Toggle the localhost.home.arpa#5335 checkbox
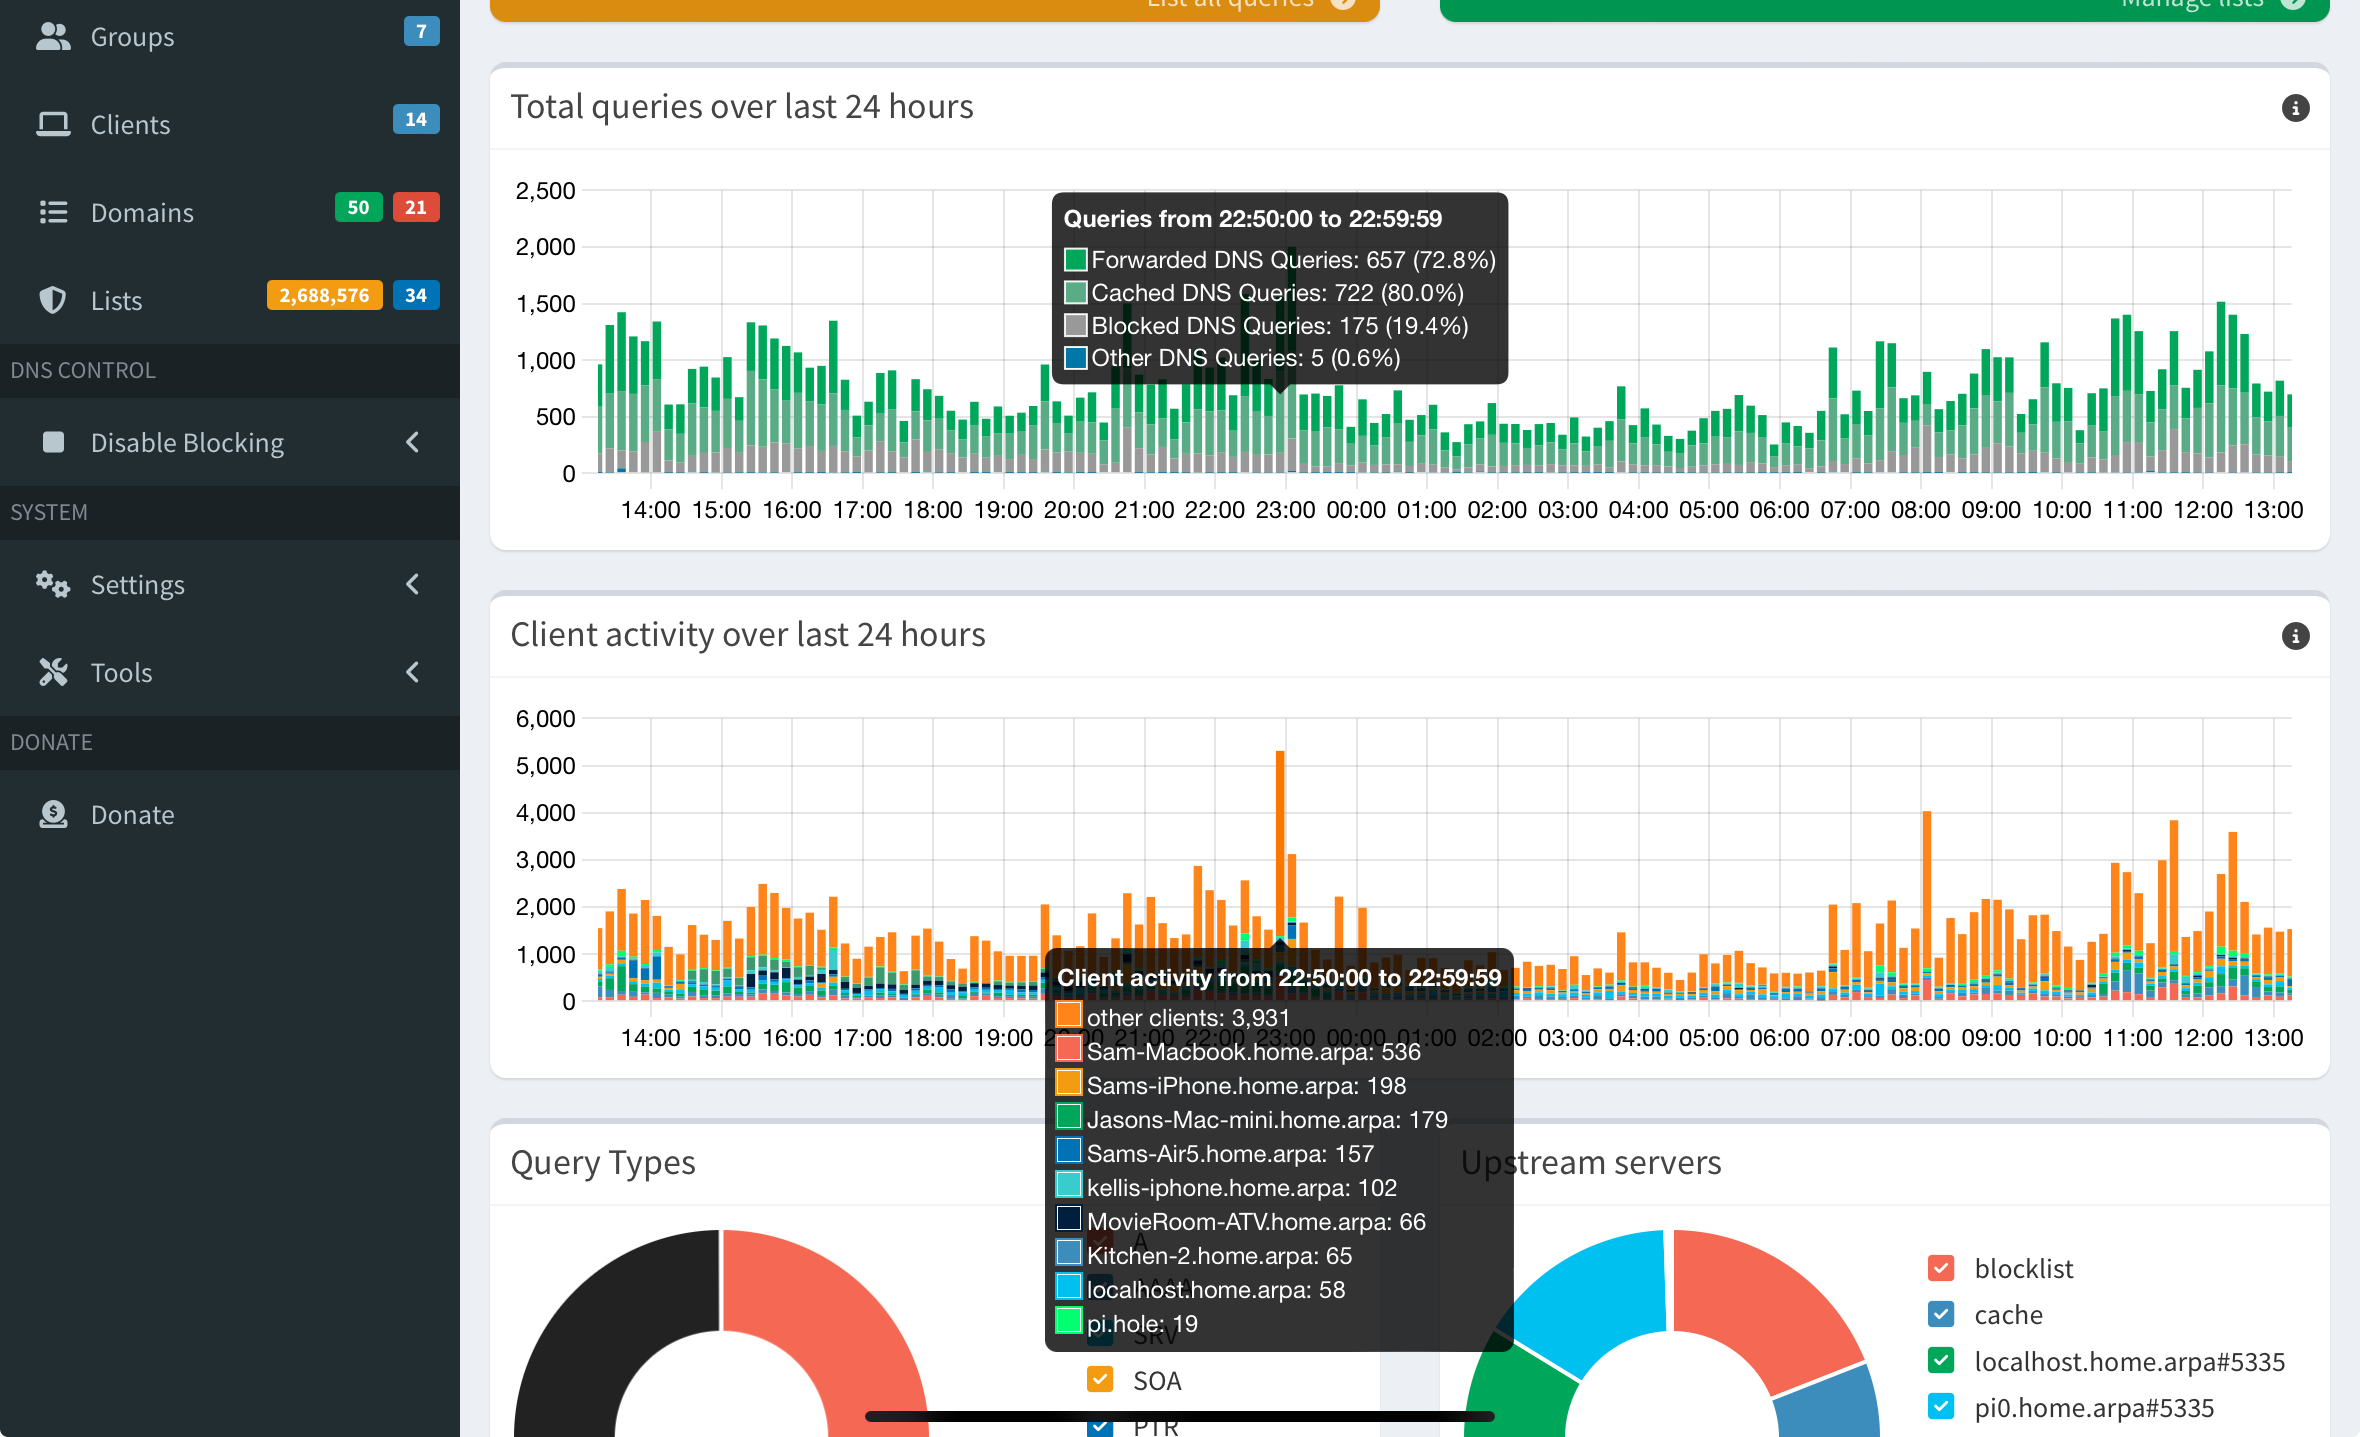Screen dimensions: 2360x1437 [1941, 1360]
